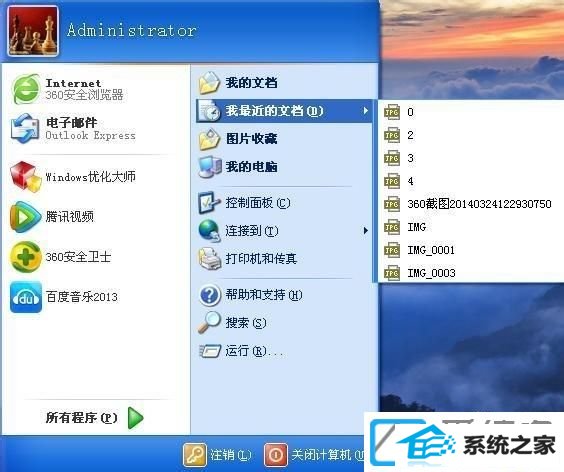
Task: Launch Outlook Express email icon
Action: [25, 128]
